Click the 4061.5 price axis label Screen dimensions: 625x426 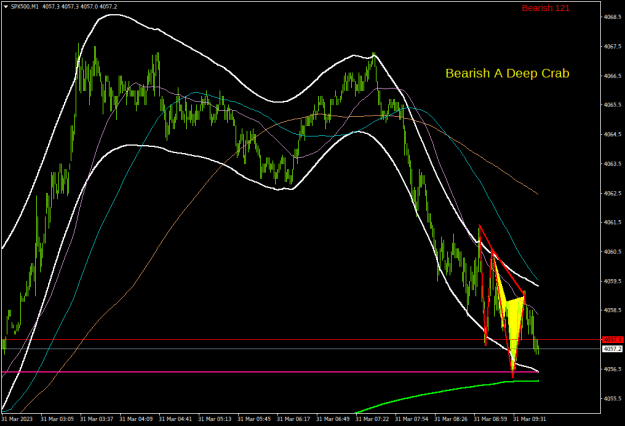click(612, 222)
